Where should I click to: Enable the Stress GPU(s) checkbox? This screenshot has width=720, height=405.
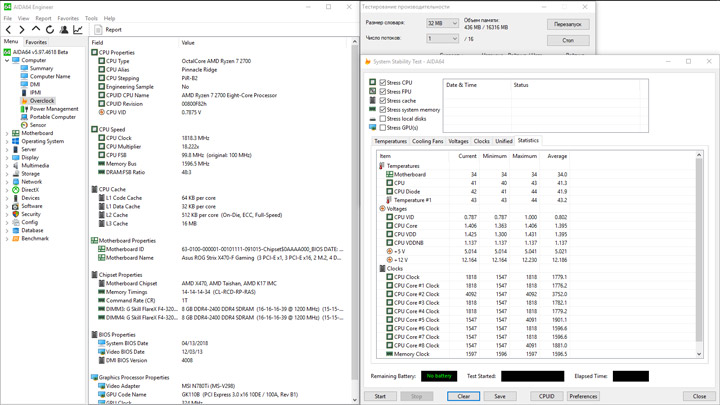(x=382, y=128)
